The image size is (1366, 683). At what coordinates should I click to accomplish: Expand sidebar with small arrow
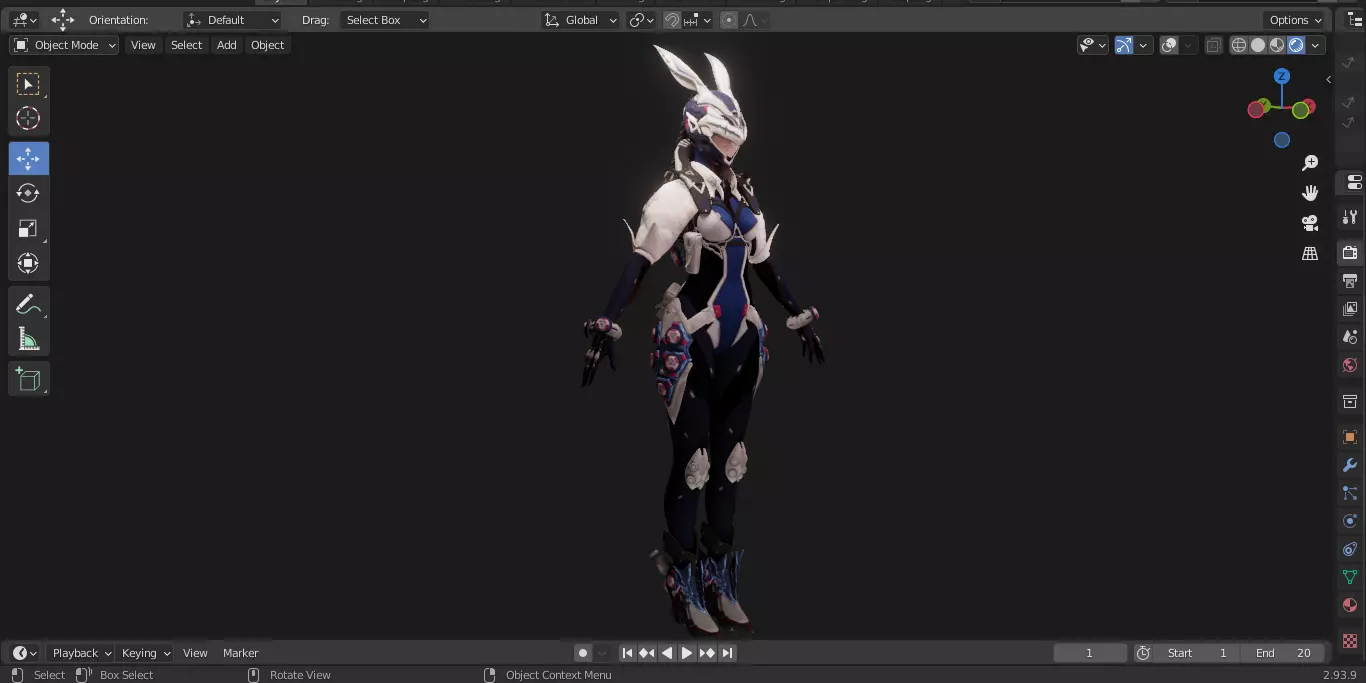click(x=1328, y=79)
